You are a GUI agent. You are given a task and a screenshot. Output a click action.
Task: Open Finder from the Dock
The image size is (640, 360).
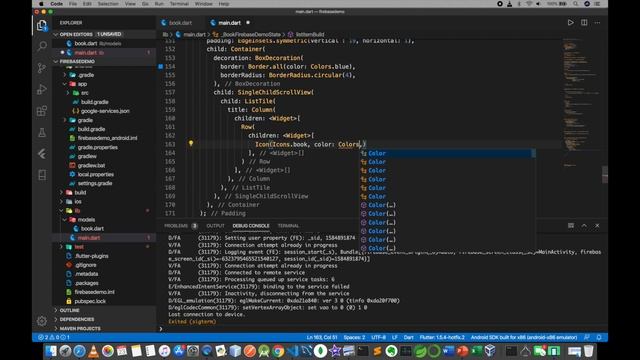[51, 351]
